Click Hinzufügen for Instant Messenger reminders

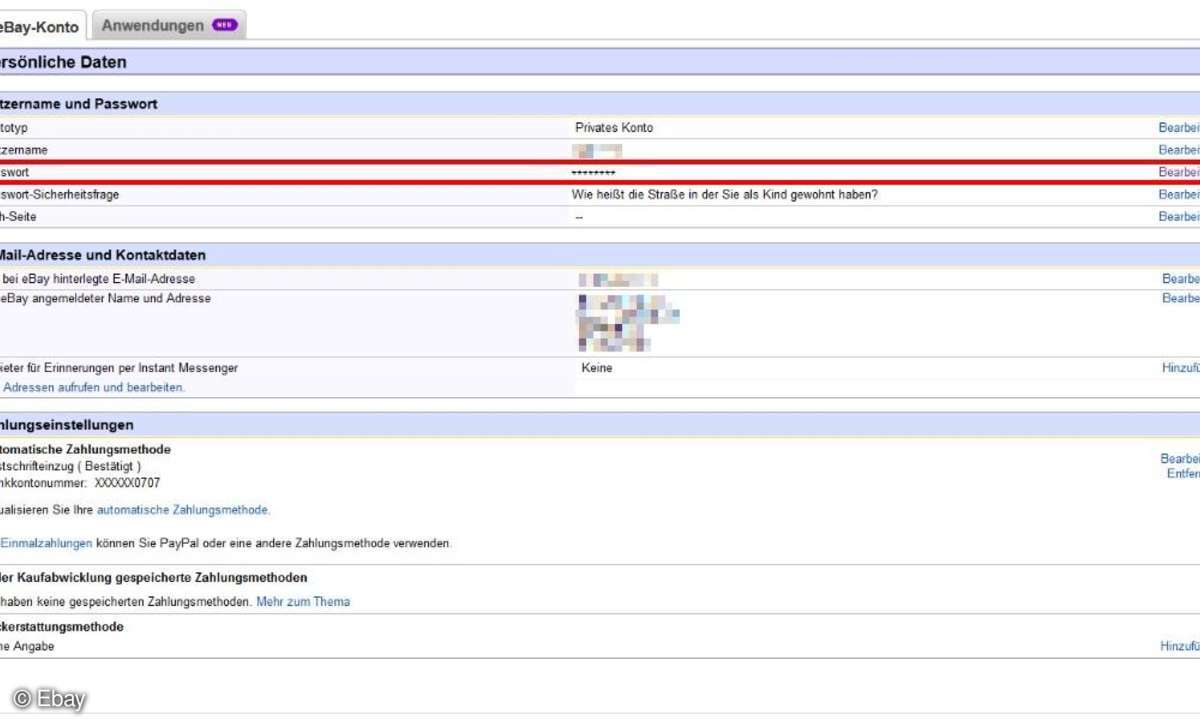1181,368
